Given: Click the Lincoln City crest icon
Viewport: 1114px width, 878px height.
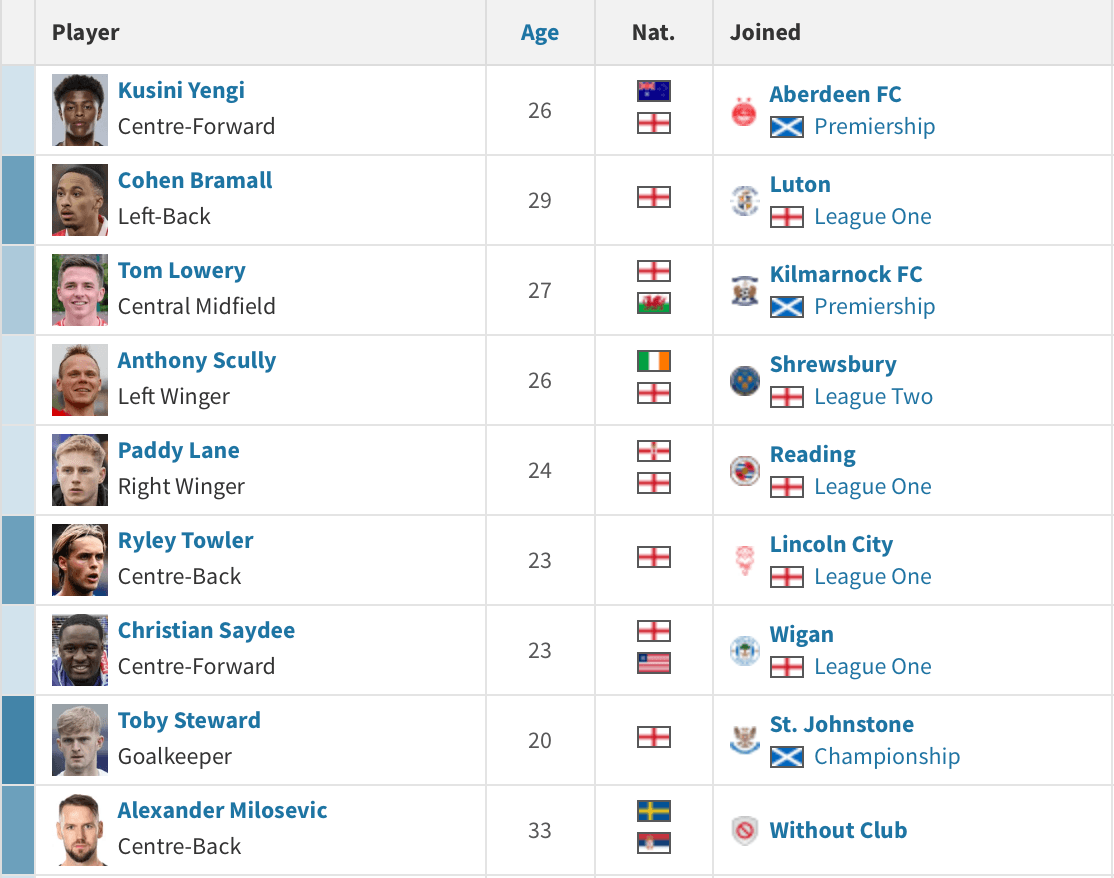Looking at the screenshot, I should [745, 560].
